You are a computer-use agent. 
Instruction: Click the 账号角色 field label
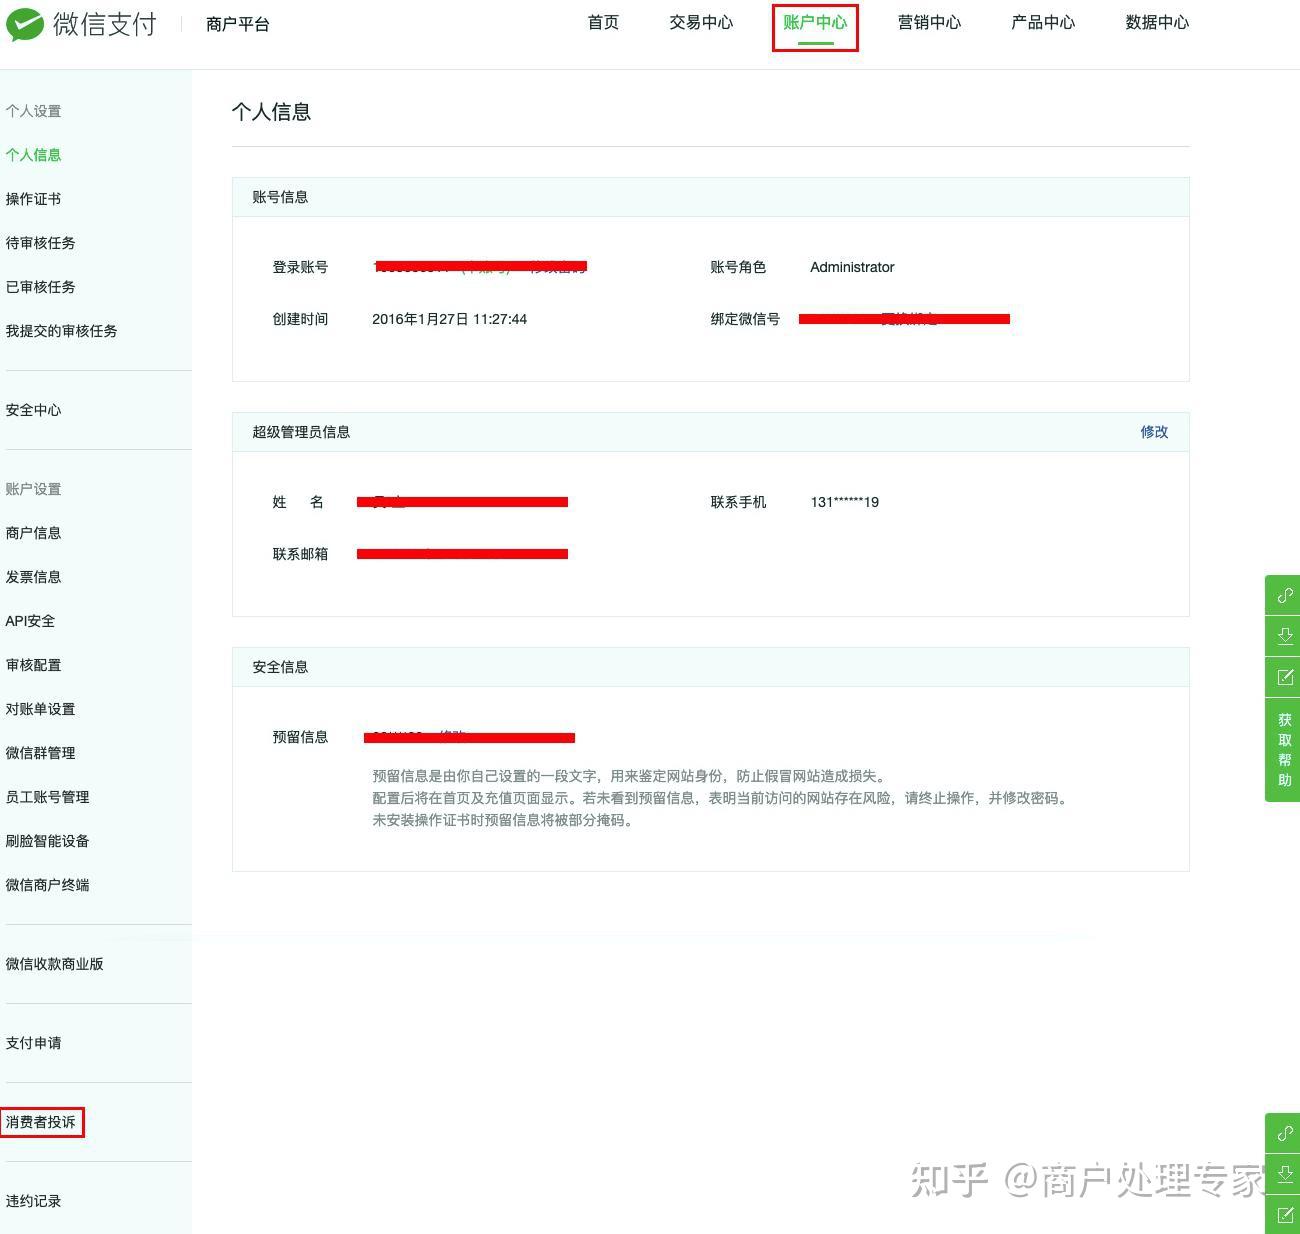click(738, 267)
